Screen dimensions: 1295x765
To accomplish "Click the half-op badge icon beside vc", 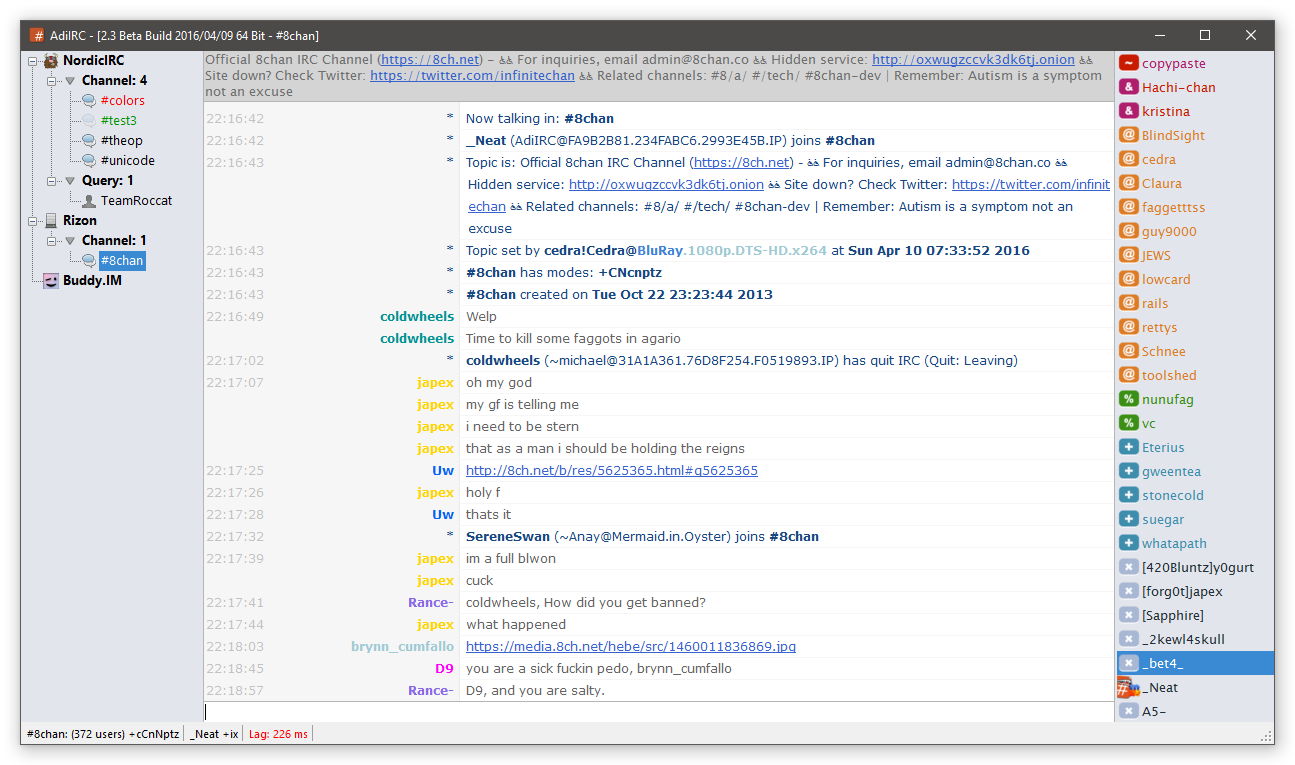I will (x=1128, y=423).
